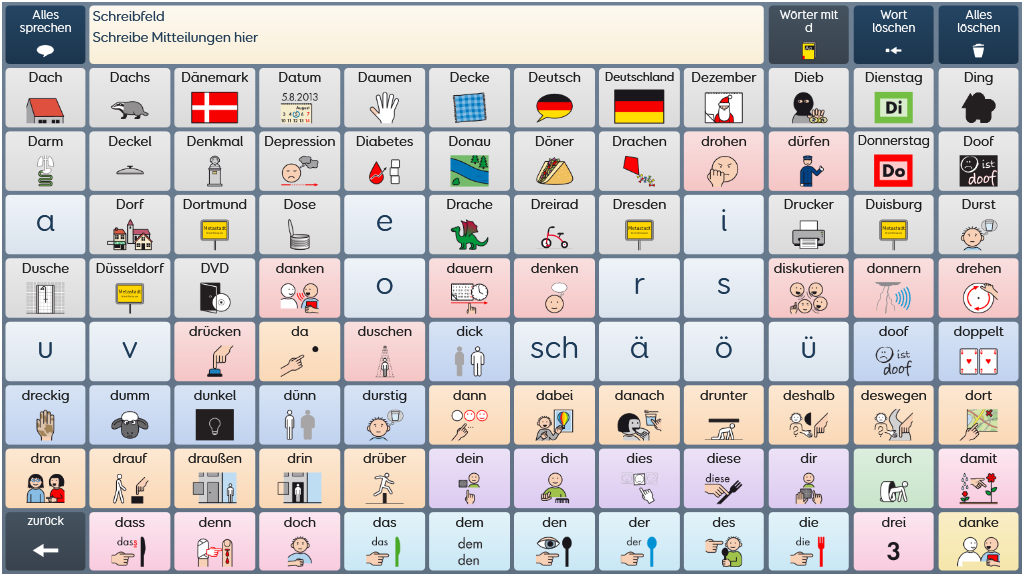The width and height of the screenshot is (1024, 576).
Task: Tap the dumm sheep symbol
Action: (x=130, y=415)
